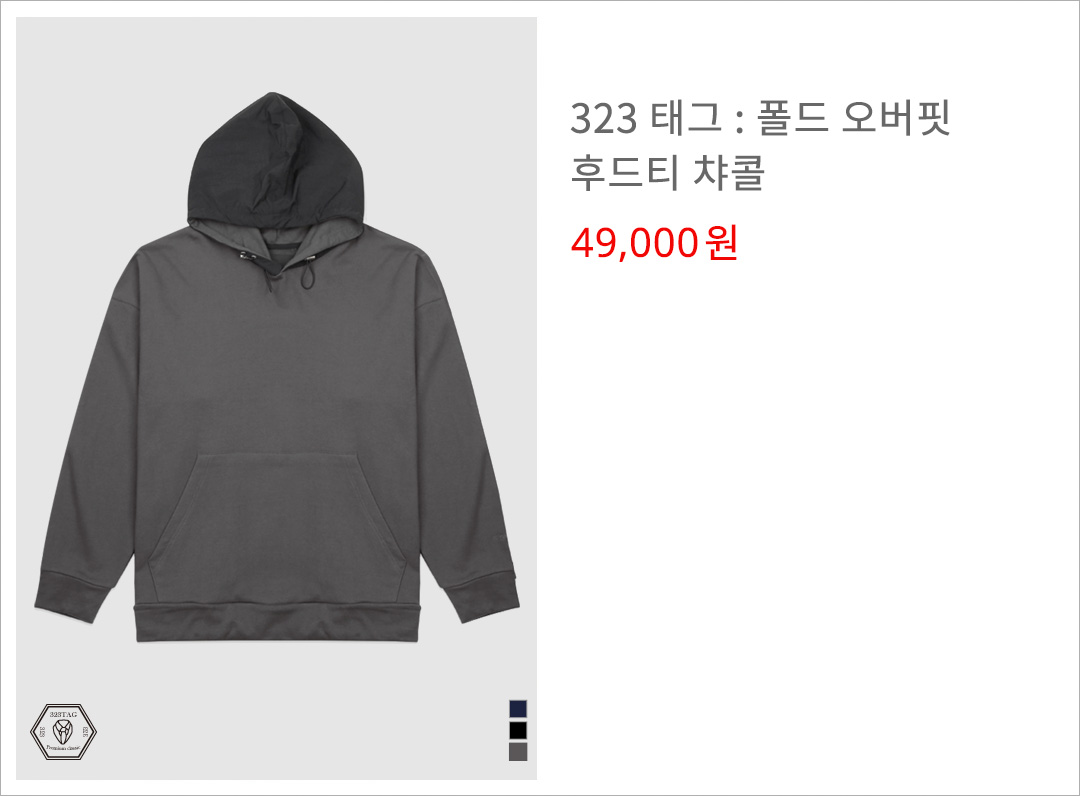
Task: Click the dark hood of the hoodie
Action: pos(276,162)
